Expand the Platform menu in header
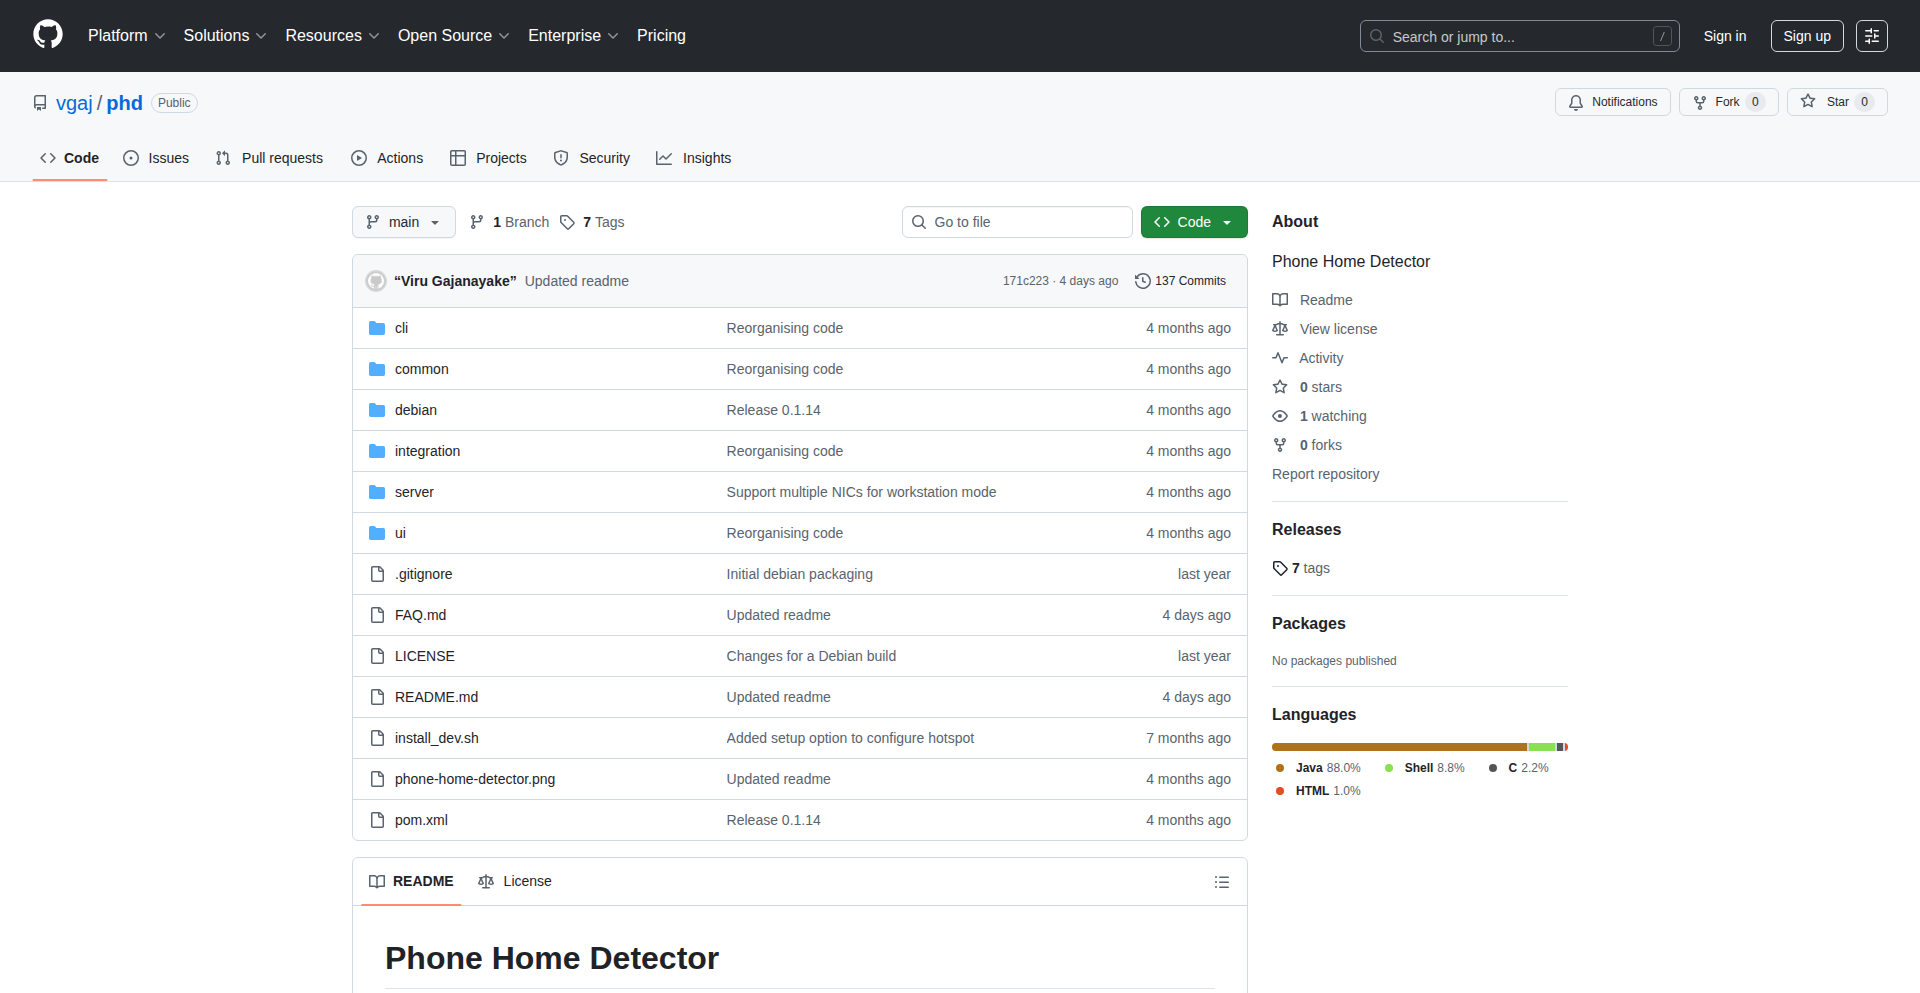 pyautogui.click(x=126, y=36)
